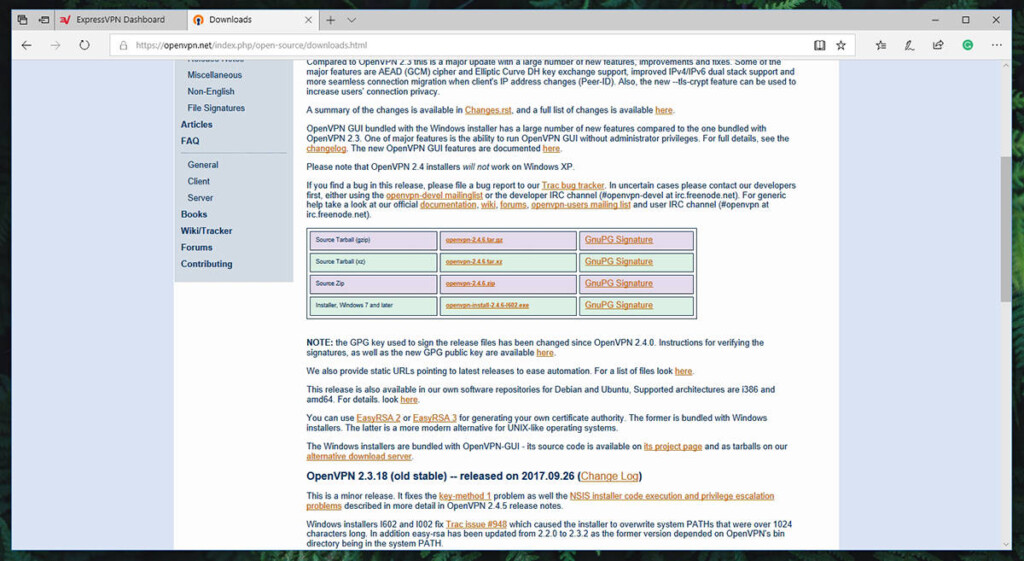This screenshot has width=1024, height=561.
Task: Click the address bar URL field
Action: point(457,45)
